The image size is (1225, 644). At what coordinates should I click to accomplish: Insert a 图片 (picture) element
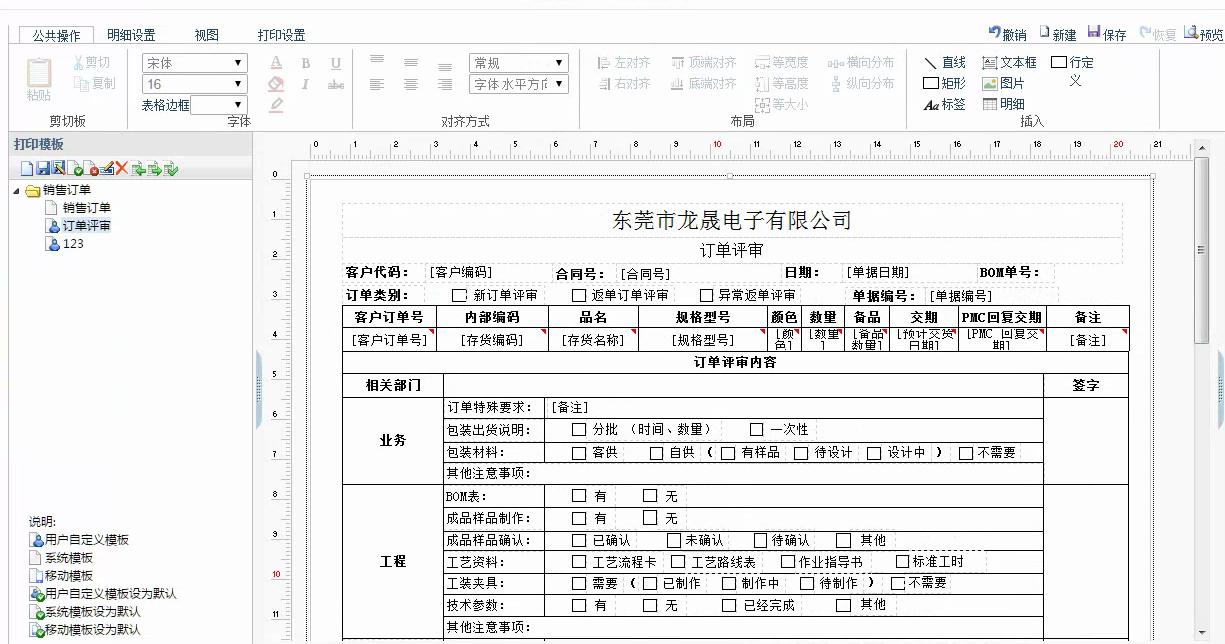[1003, 83]
